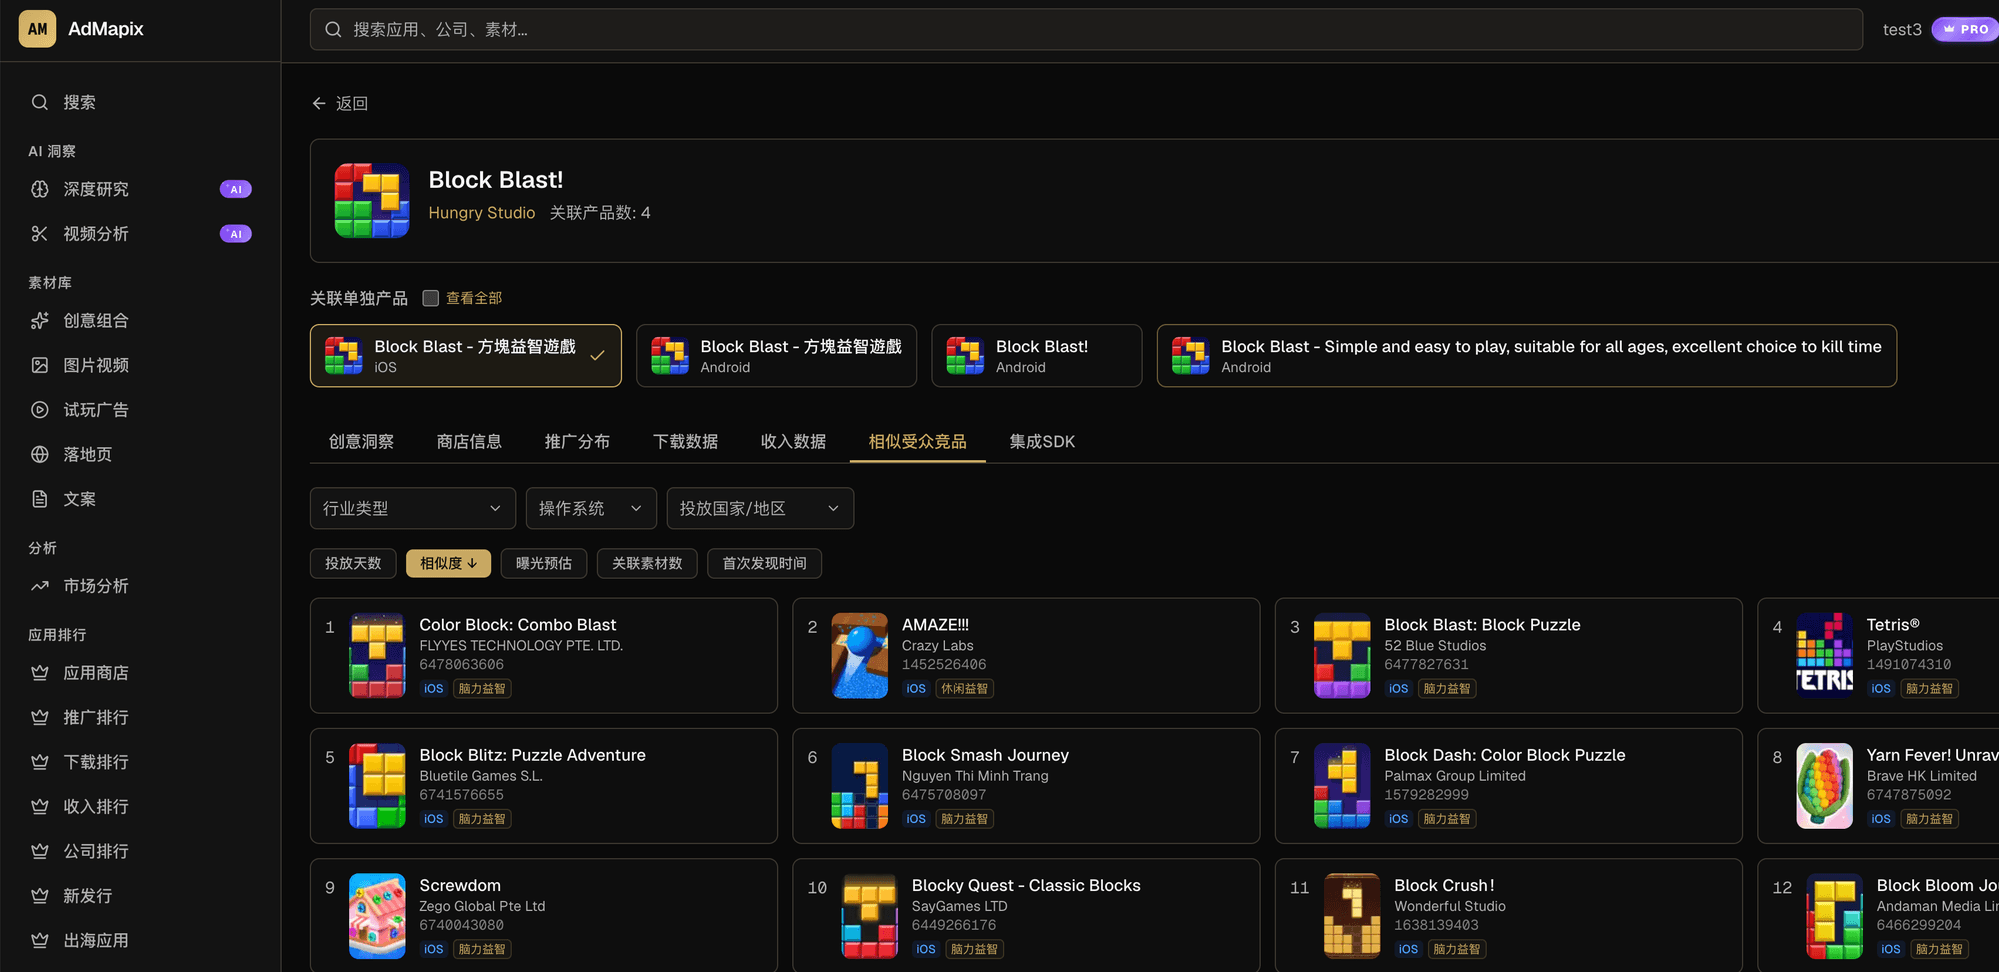
Task: Open 收入排行 ranking entry
Action: [140, 806]
